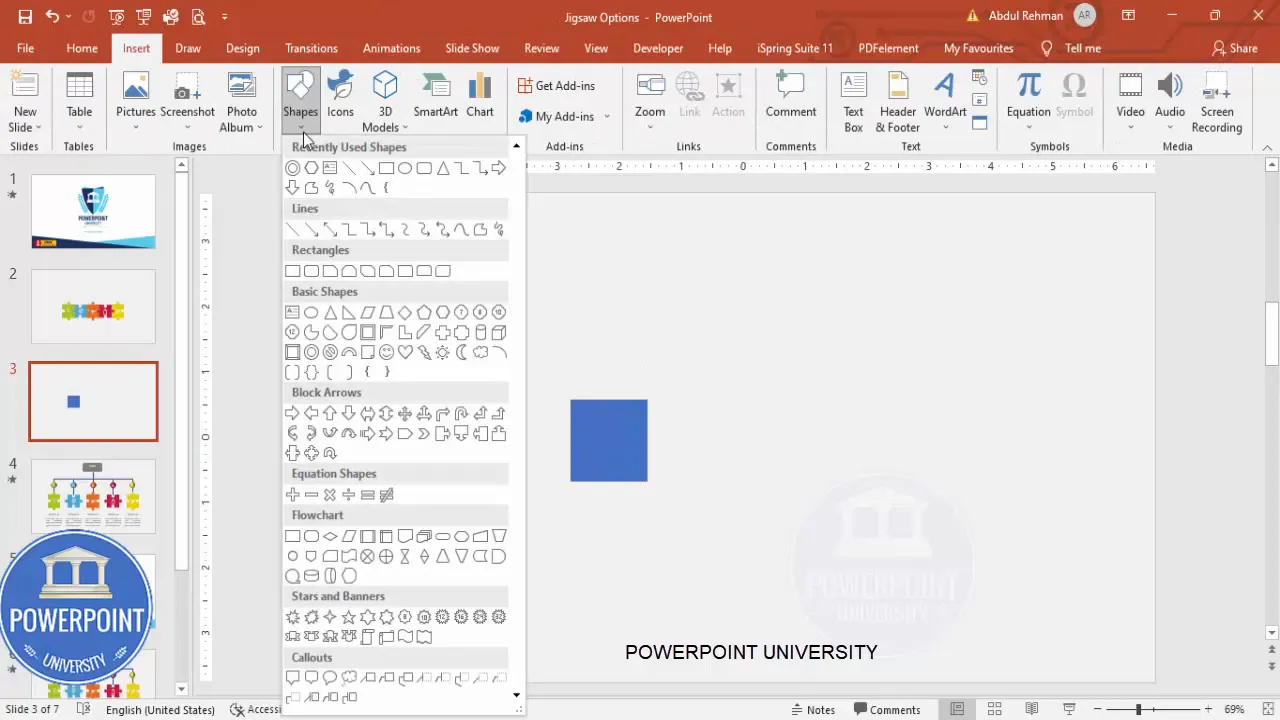Select the oval speech bubble callout
This screenshot has width=1280, height=720.
pos(330,677)
